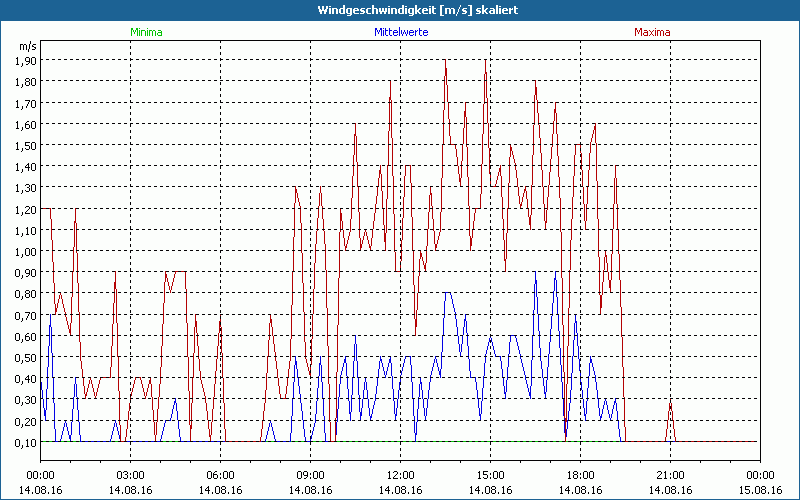Click the 0,10 y-axis value label

[x=26, y=442]
